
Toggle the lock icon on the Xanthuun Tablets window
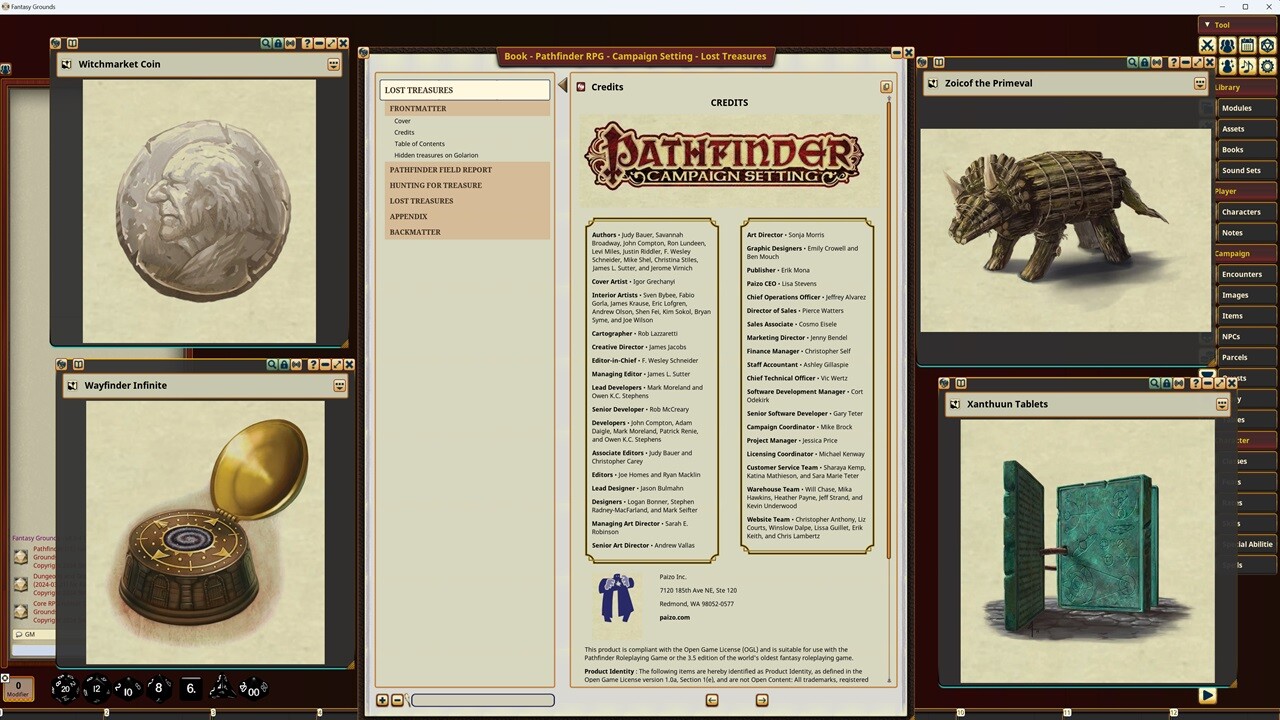pyautogui.click(x=1167, y=383)
